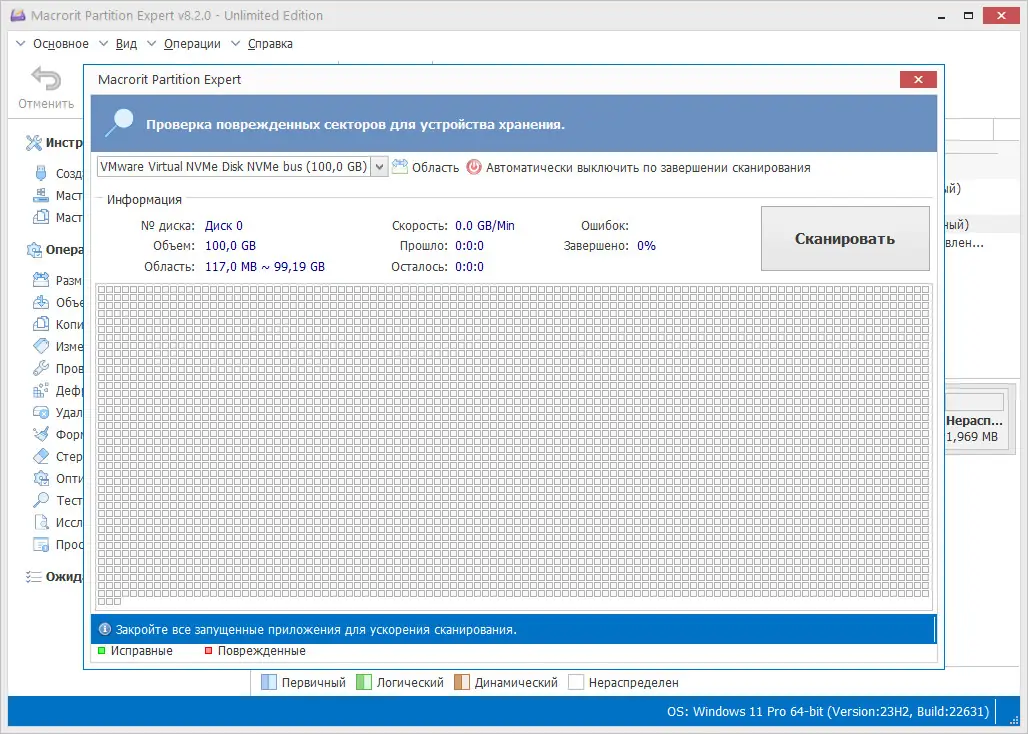Open the Операции menu
1028x734 pixels.
click(x=192, y=44)
